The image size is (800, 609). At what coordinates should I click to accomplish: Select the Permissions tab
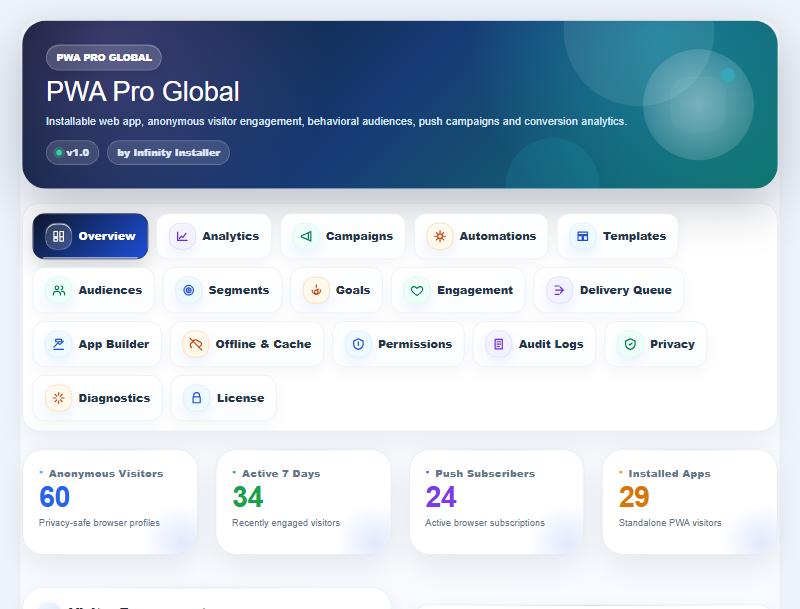tap(398, 344)
